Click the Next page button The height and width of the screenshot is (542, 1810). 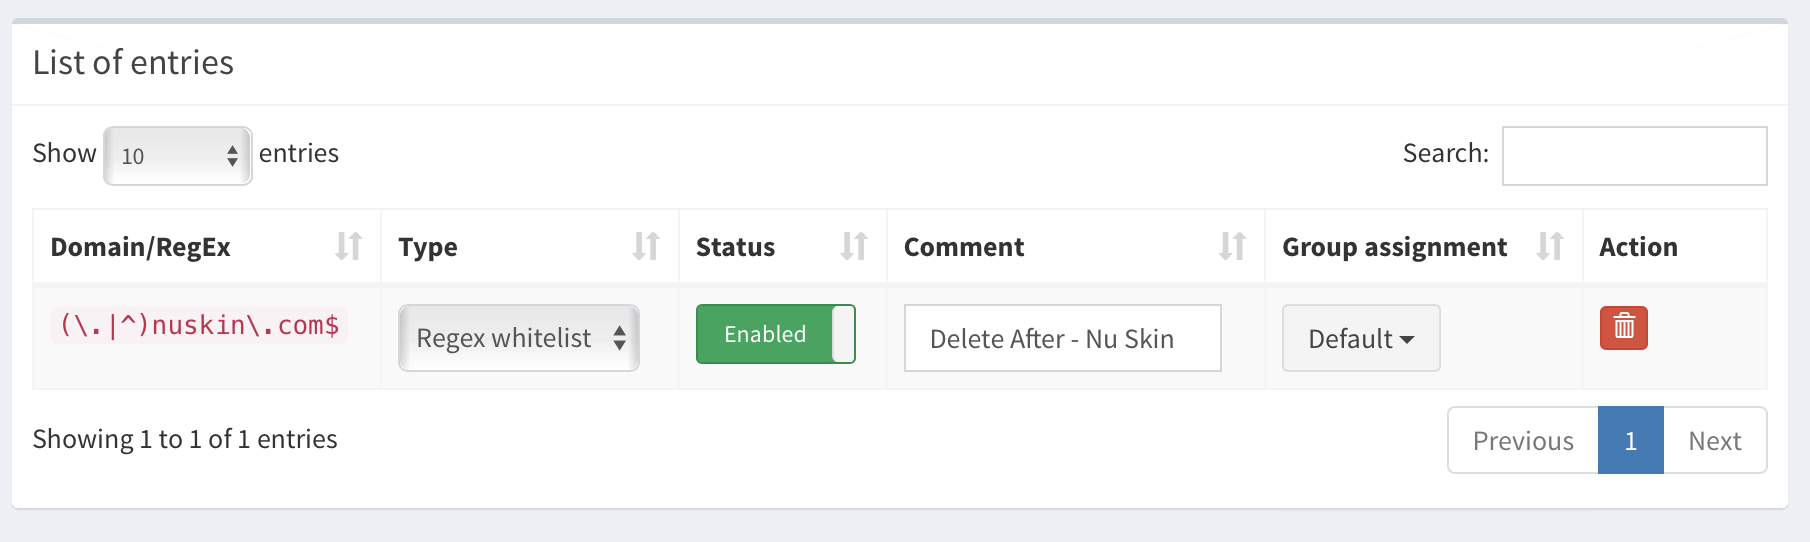click(x=1714, y=440)
